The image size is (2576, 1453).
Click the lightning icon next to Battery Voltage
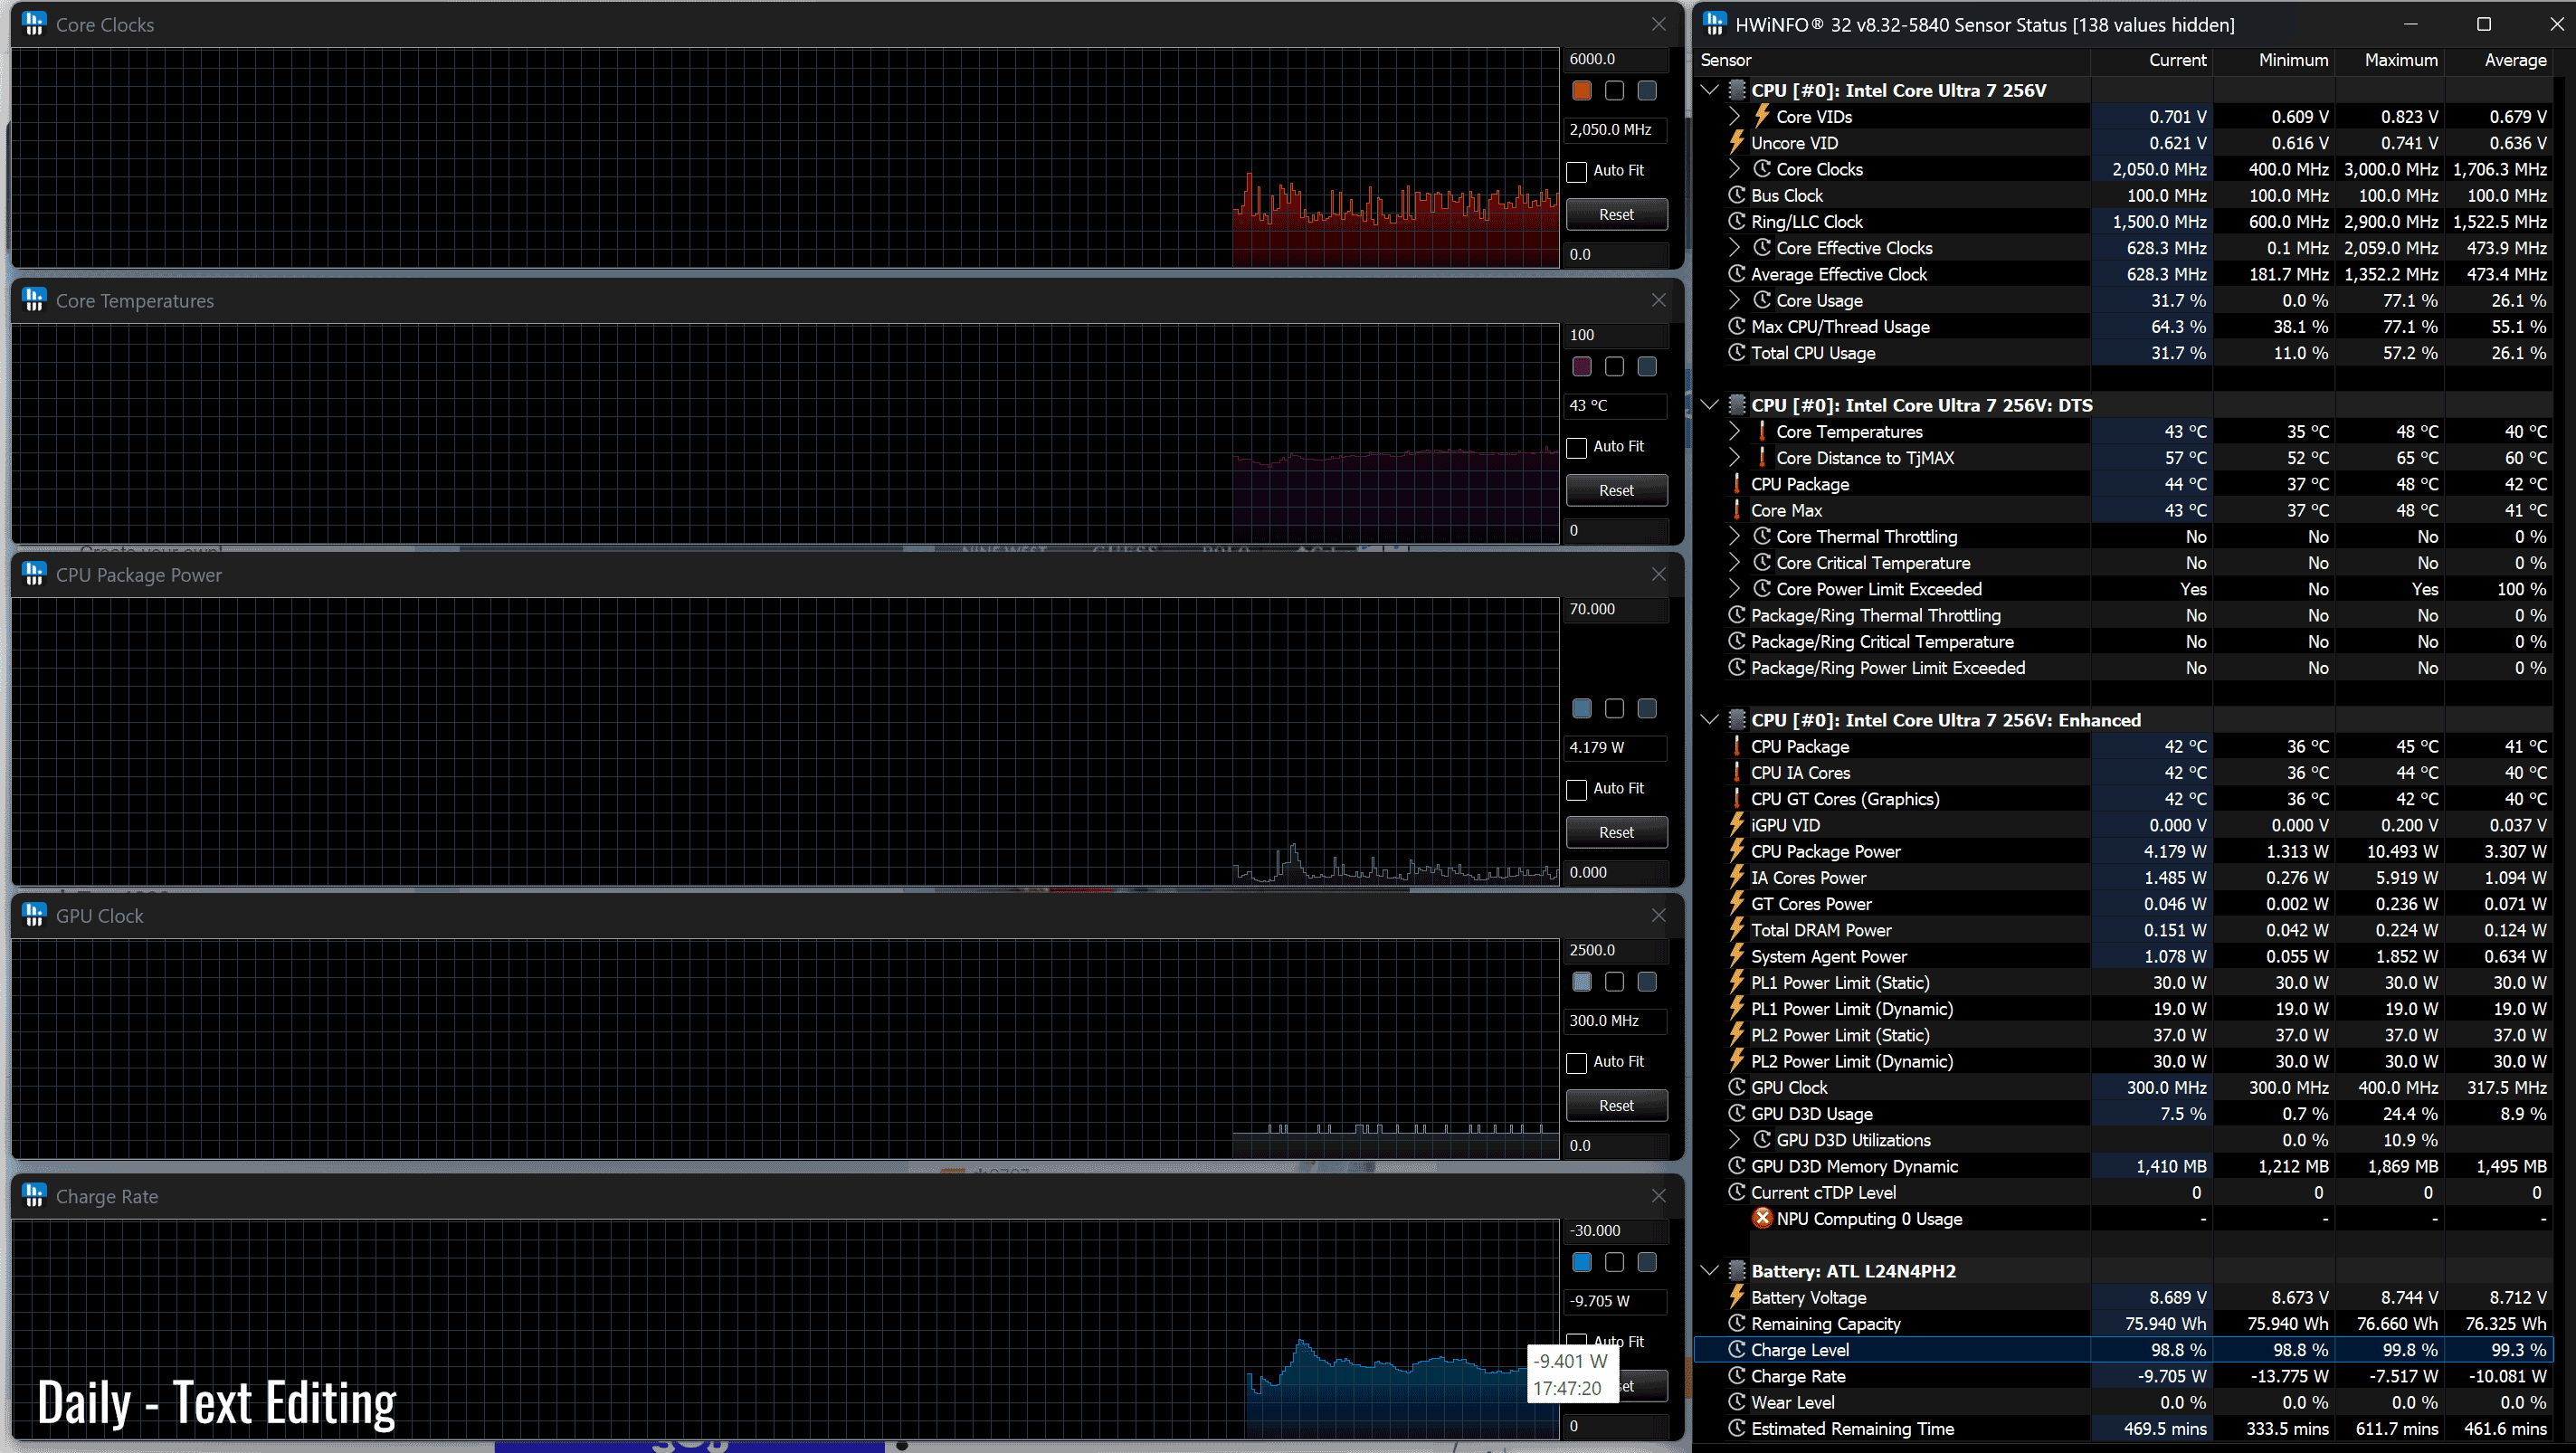1737,1297
